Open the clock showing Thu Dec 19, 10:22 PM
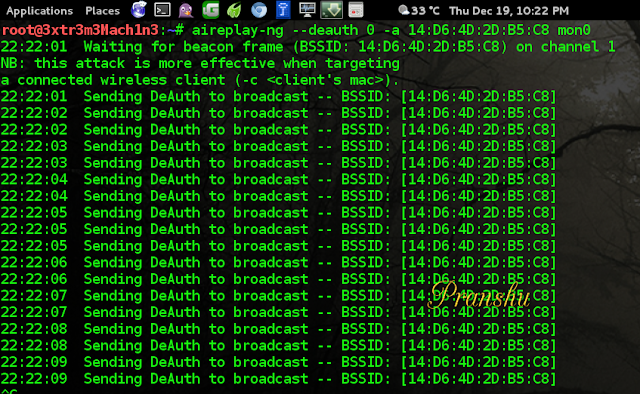Image resolution: width=640 pixels, height=394 pixels. [509, 11]
